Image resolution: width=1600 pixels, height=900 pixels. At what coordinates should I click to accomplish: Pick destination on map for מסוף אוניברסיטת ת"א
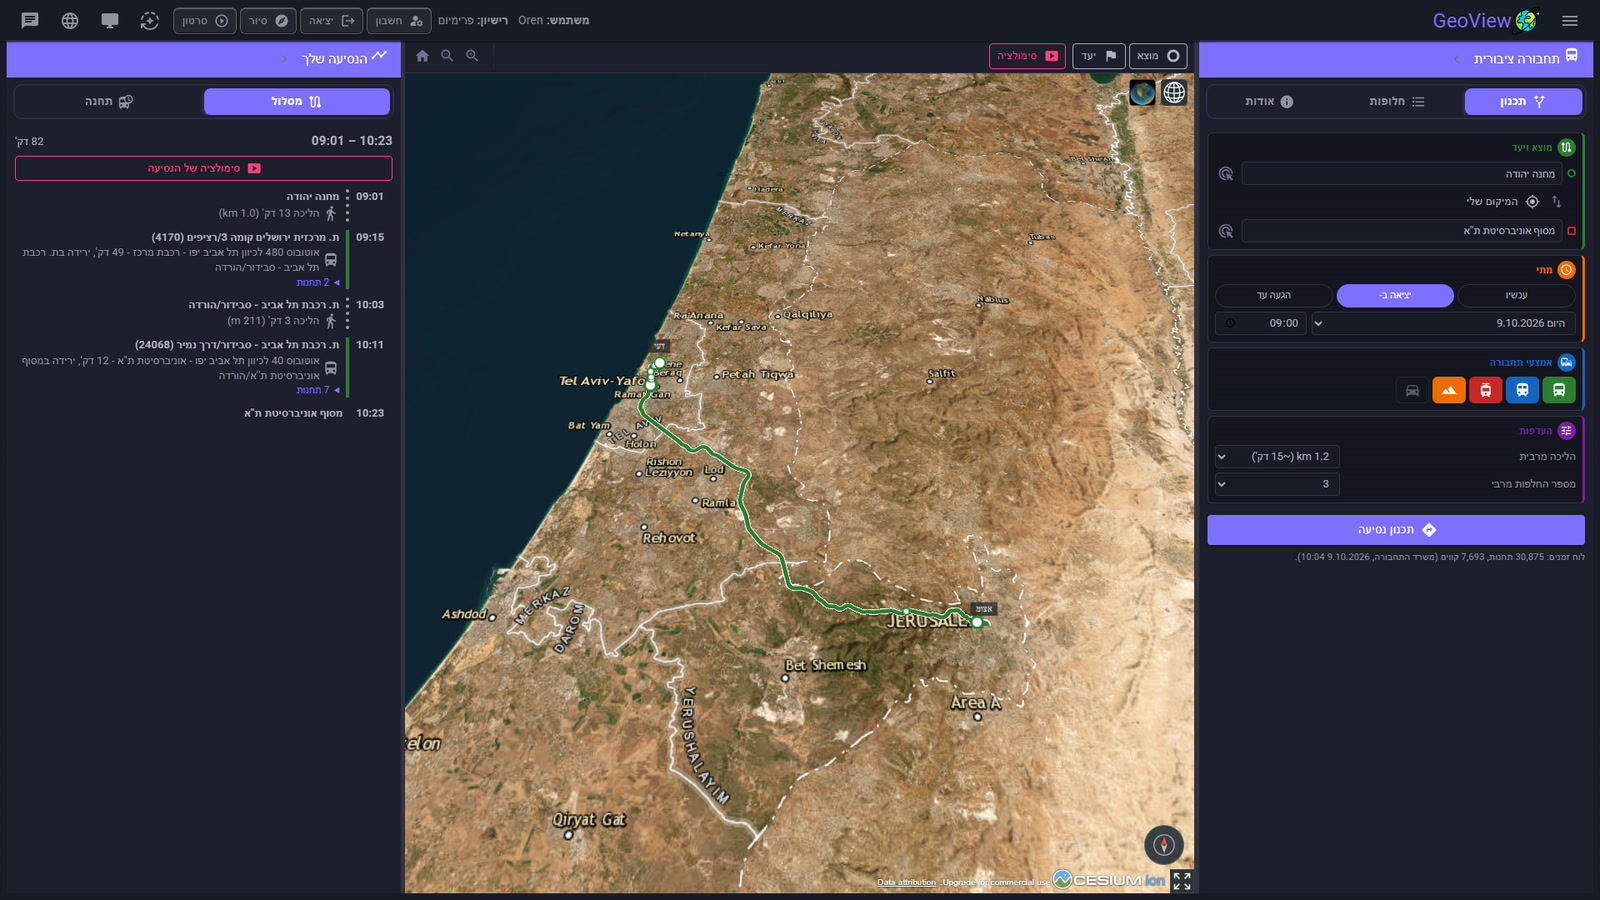click(x=1226, y=231)
